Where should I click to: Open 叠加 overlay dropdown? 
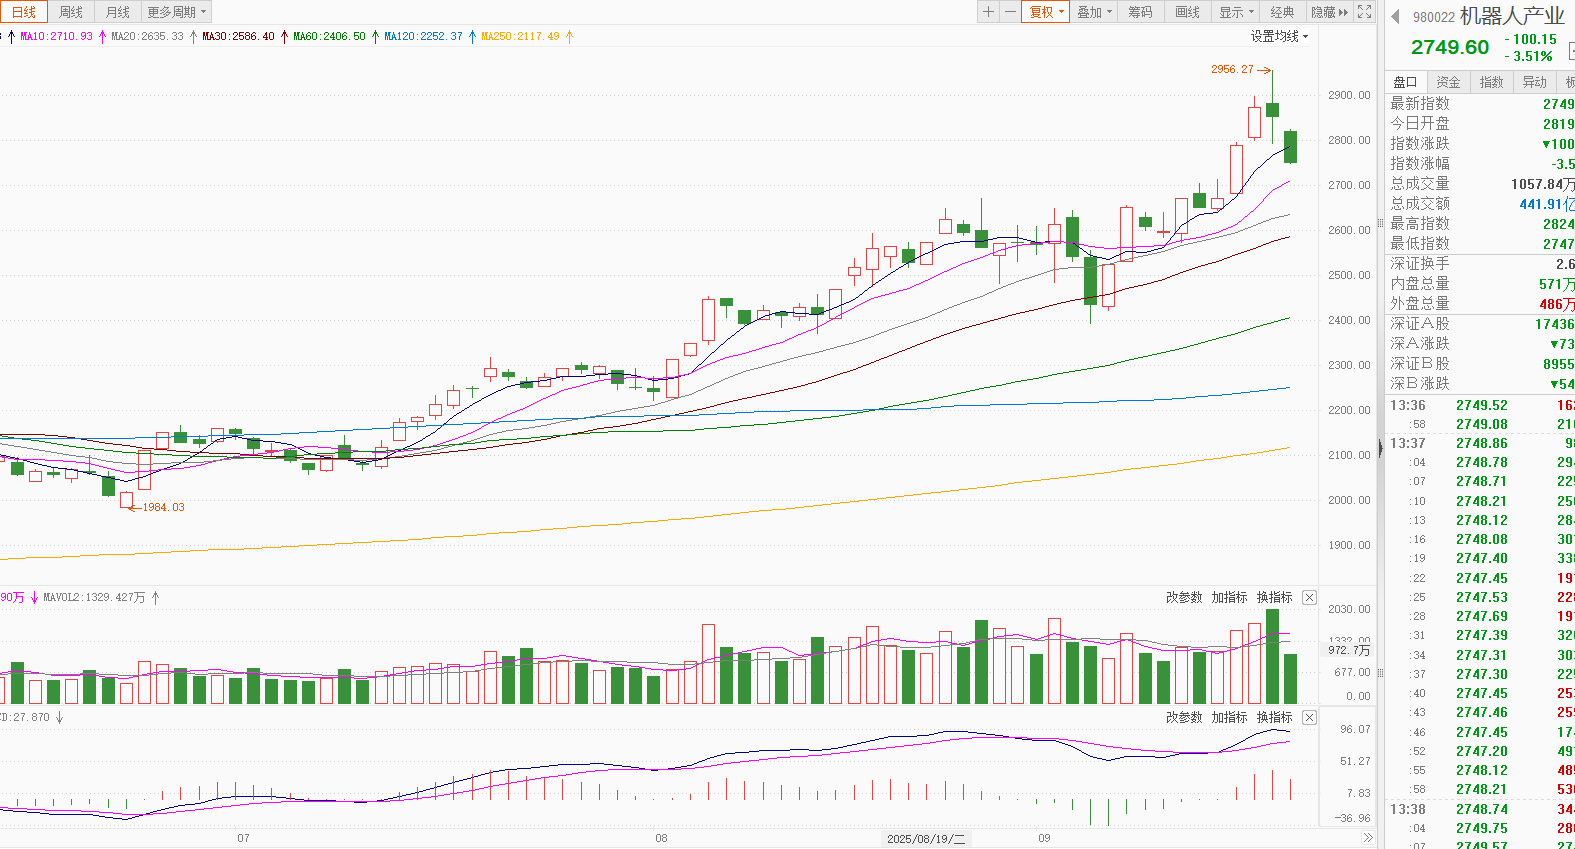(x=1094, y=12)
